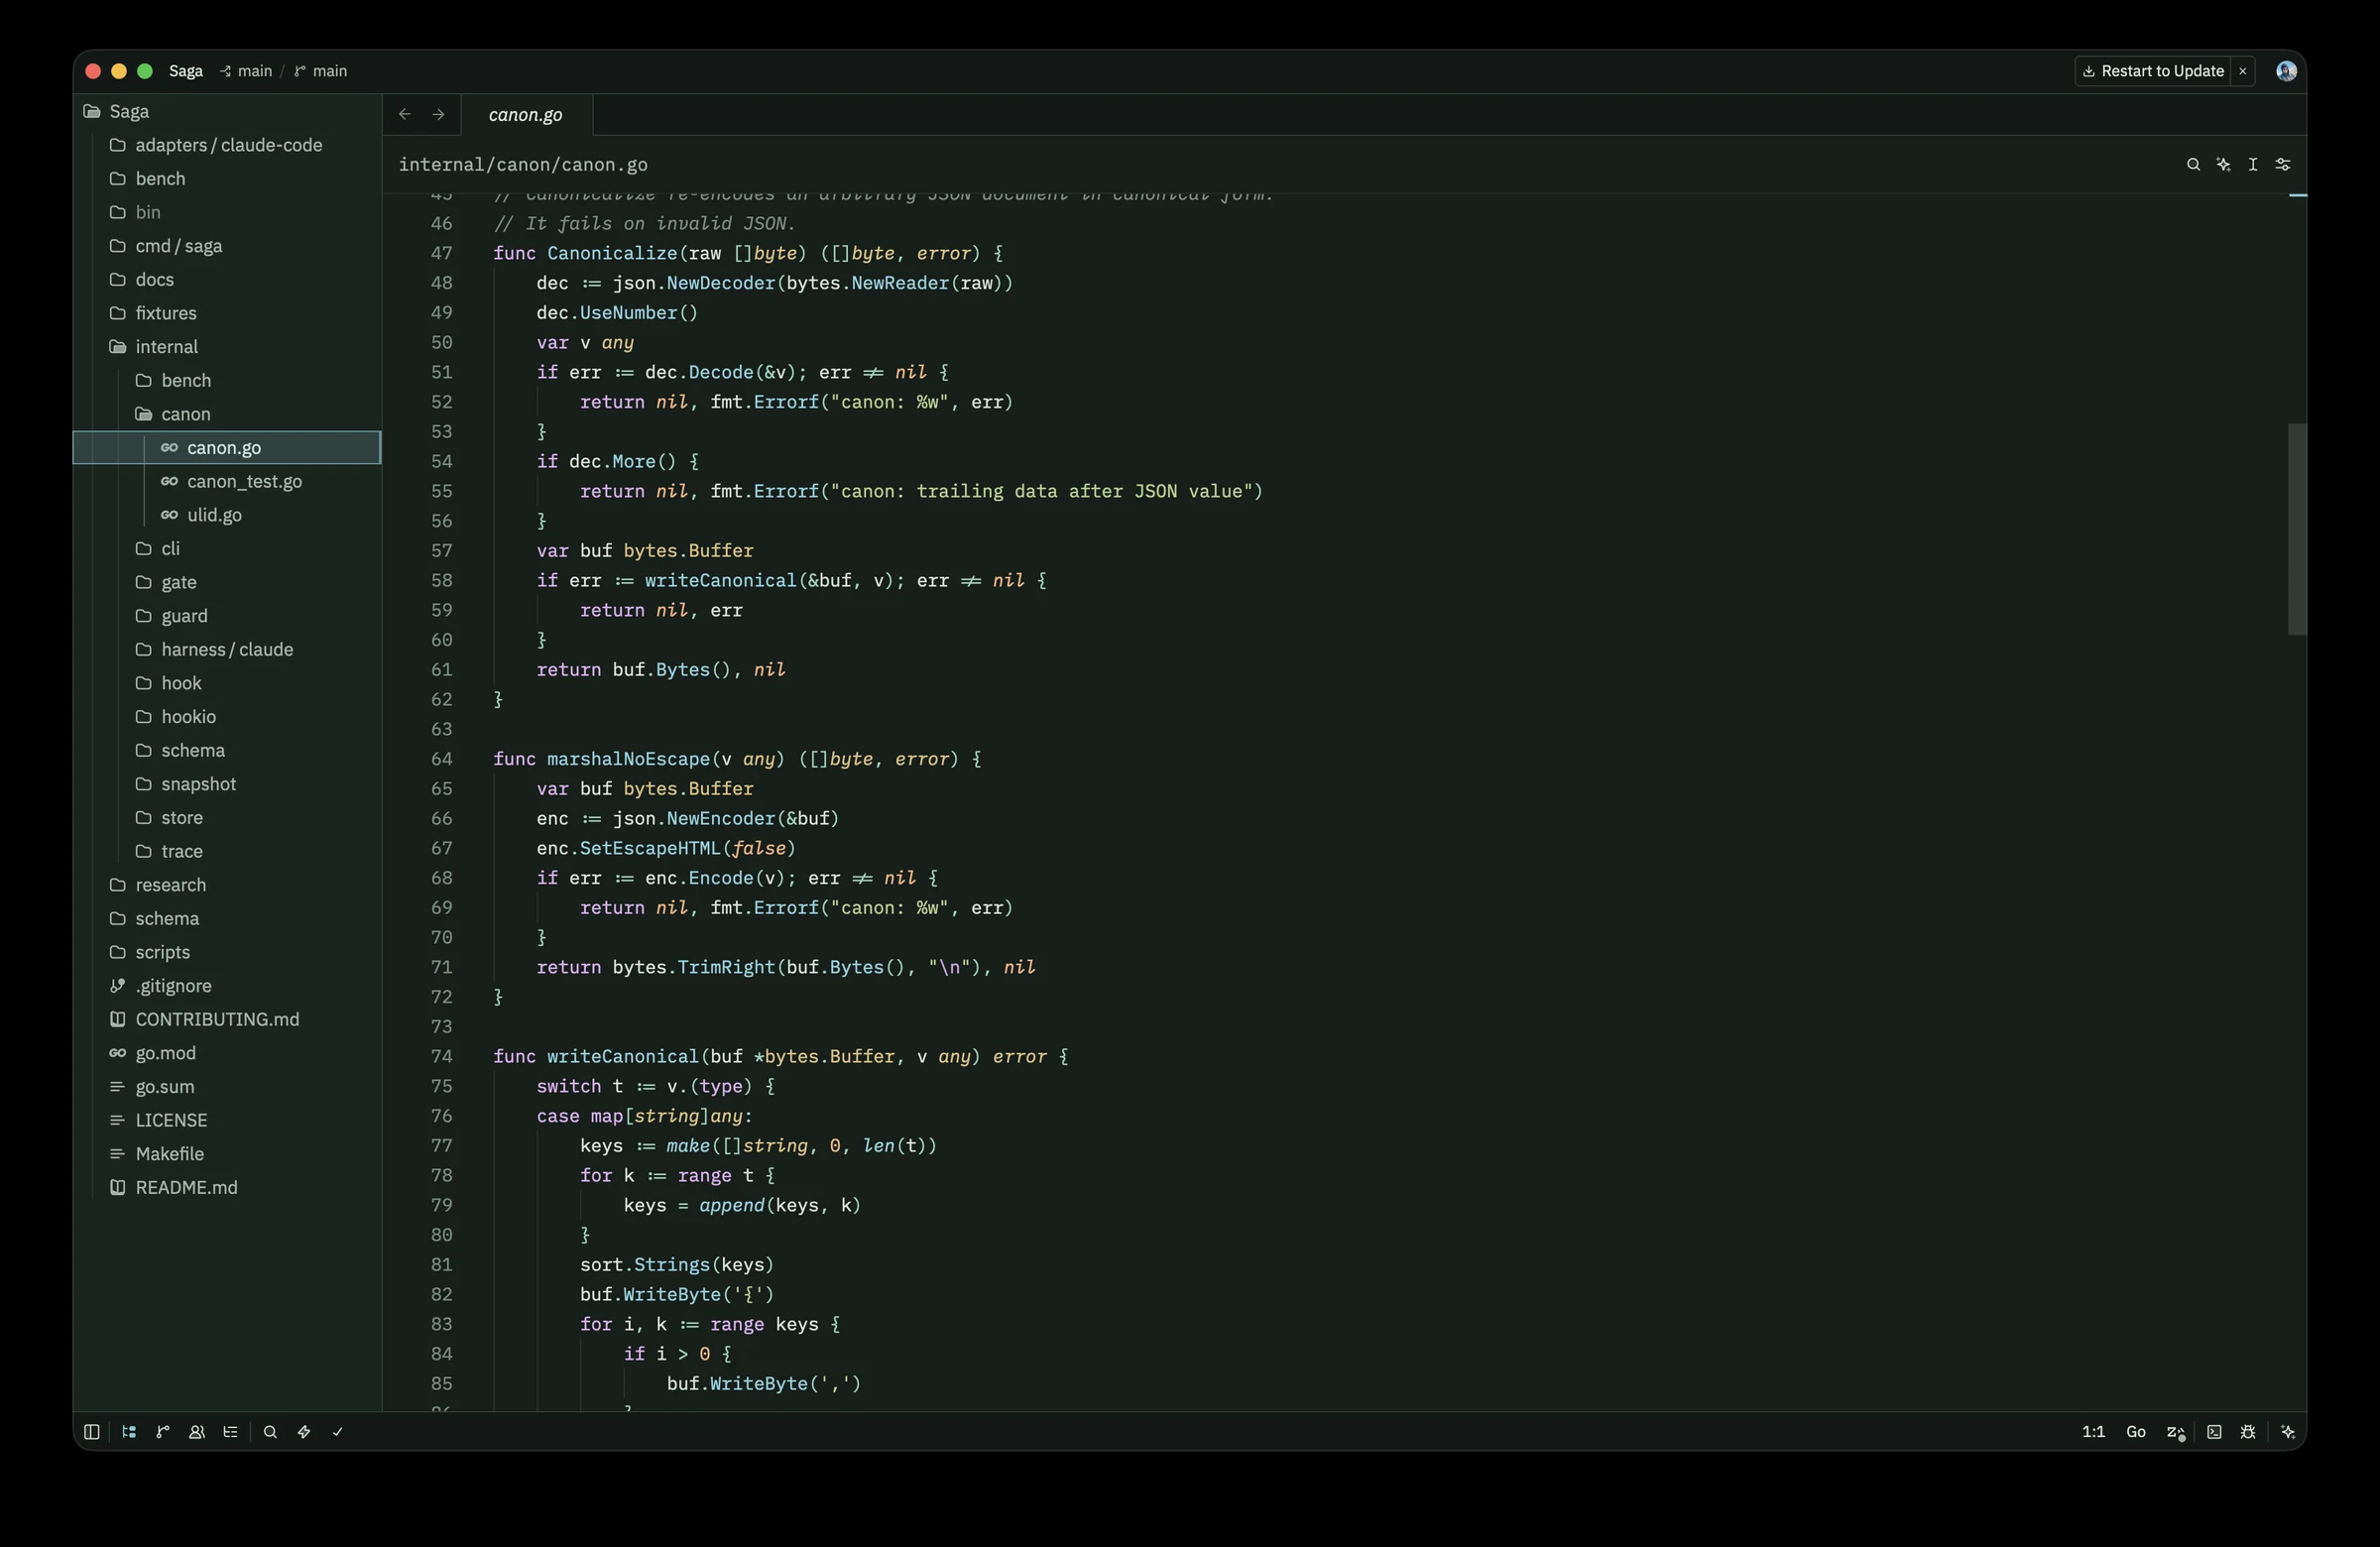Open the .gitignore file

[227, 986]
